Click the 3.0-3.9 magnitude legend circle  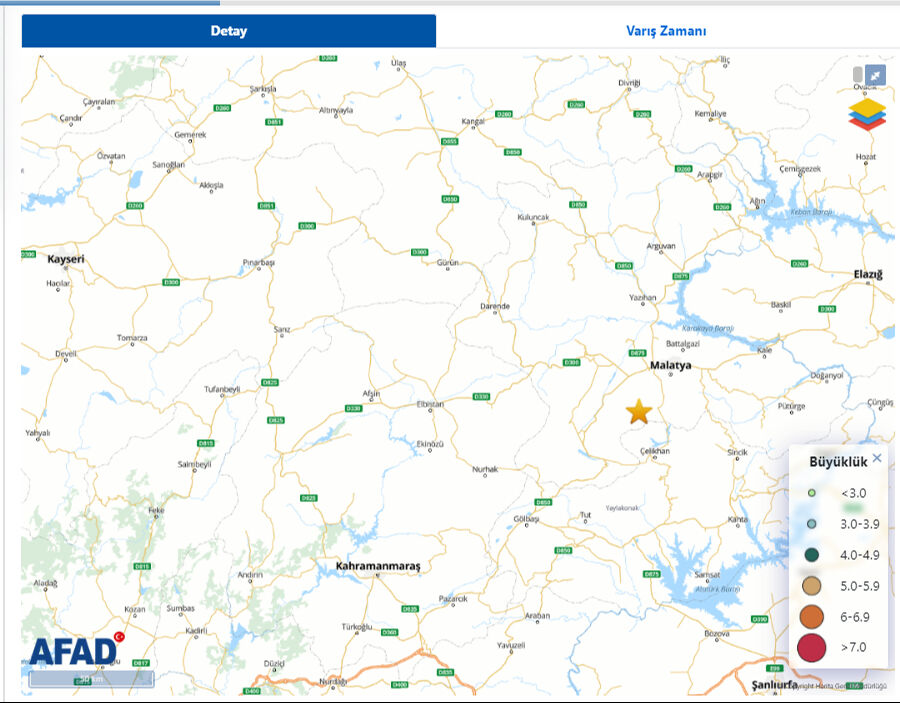coord(812,524)
